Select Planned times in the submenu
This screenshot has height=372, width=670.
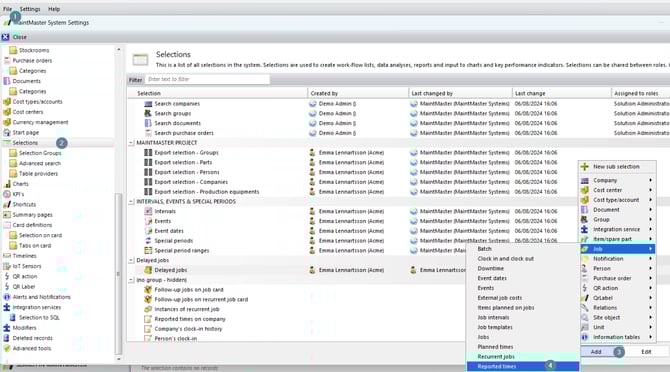(523, 347)
